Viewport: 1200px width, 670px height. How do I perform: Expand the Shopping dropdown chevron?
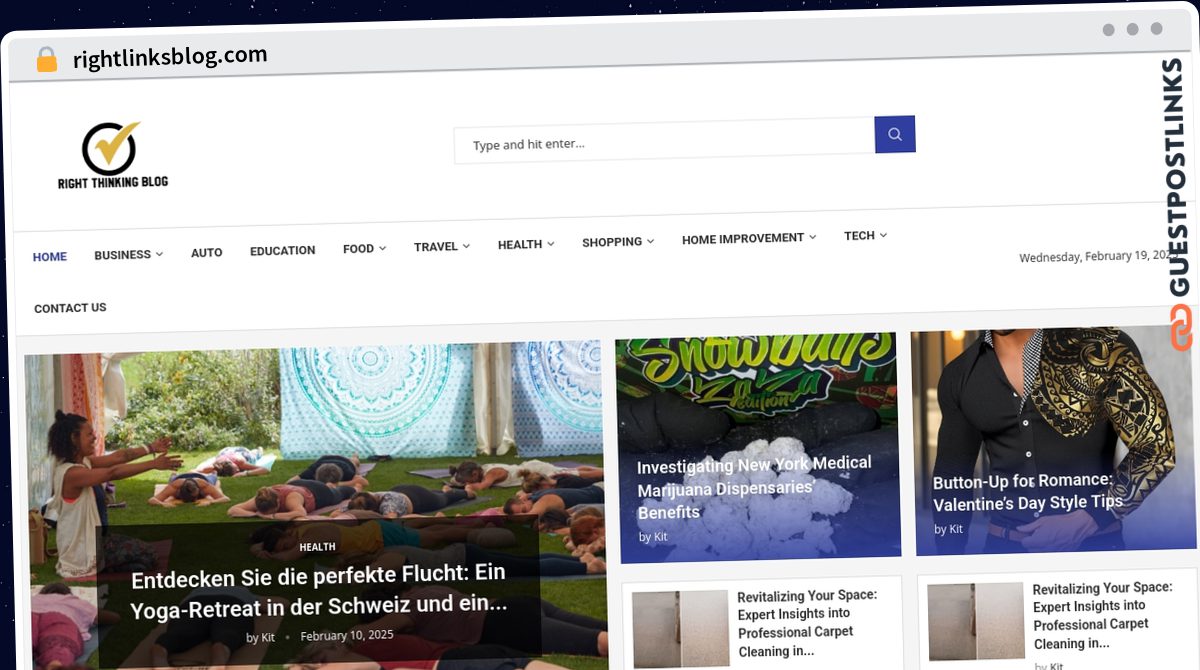(651, 241)
